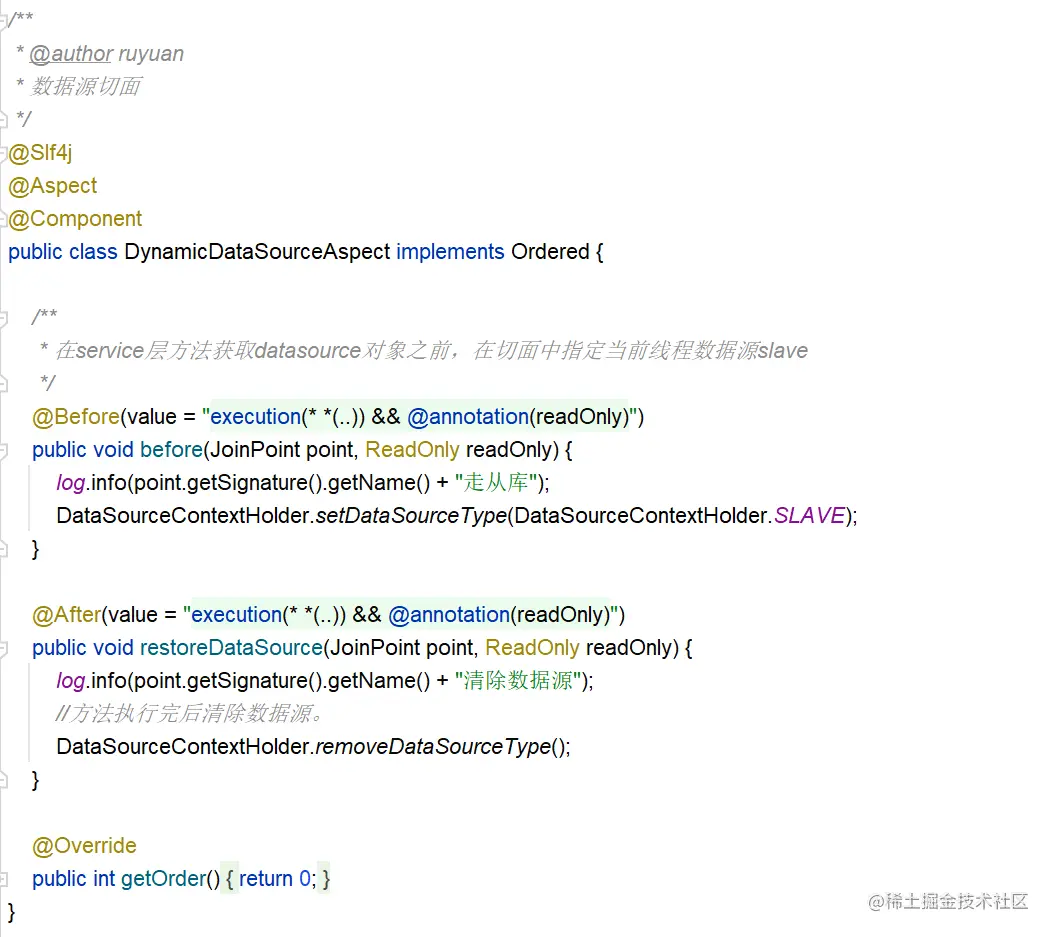Viewport: 1054px width, 937px height.
Task: Click the string "清除数据源"
Action: tap(518, 680)
